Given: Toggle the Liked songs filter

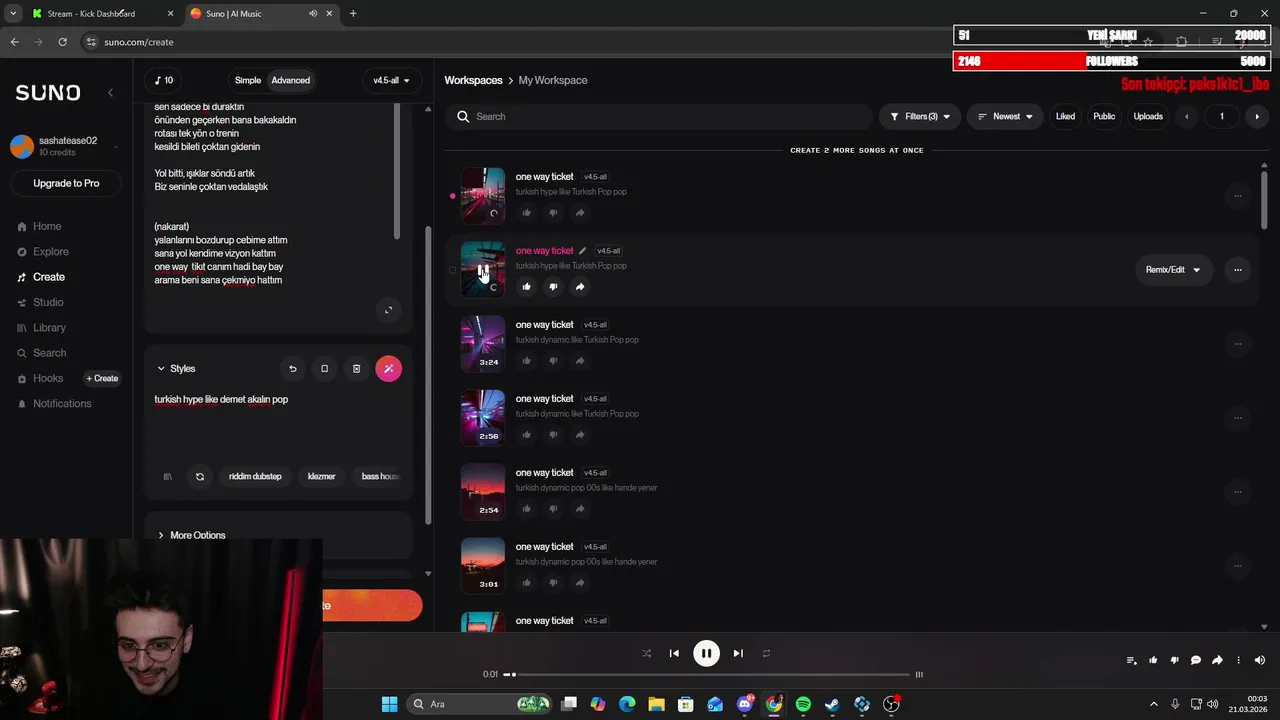Looking at the screenshot, I should pos(1065,117).
